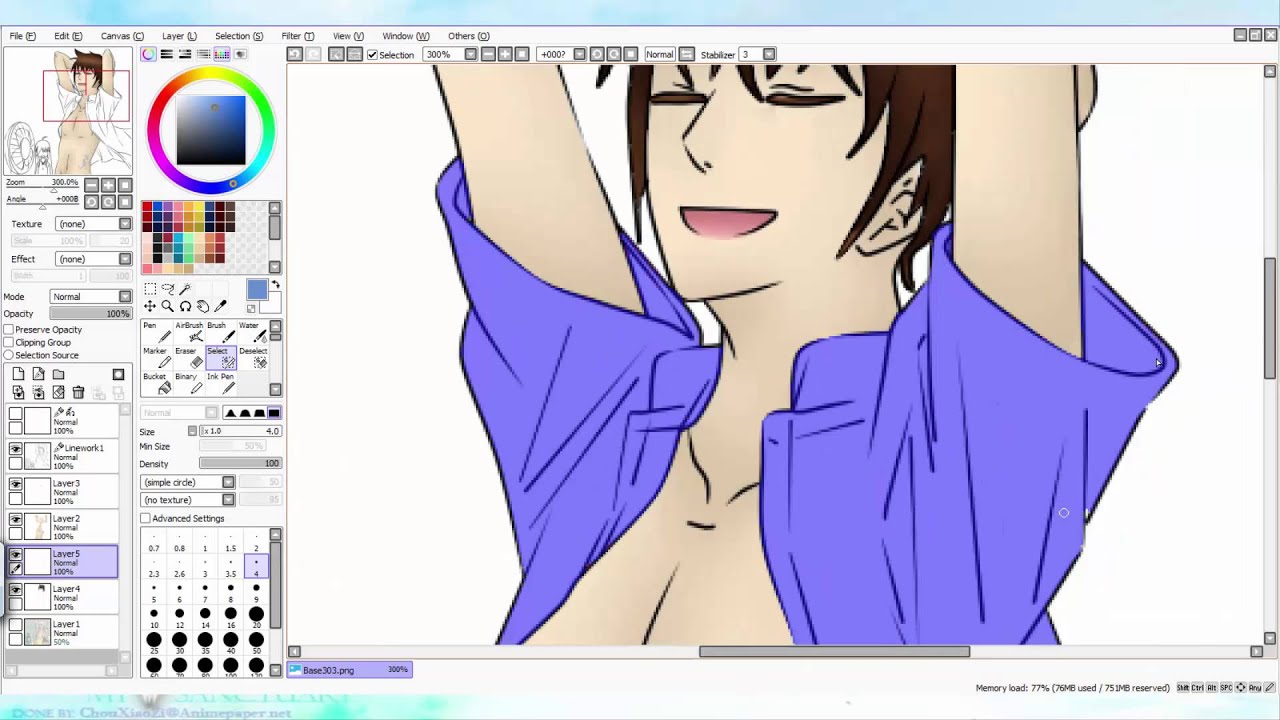Choose brush size 0.7 preset
Screen dimensions: 1280x720
click(154, 543)
